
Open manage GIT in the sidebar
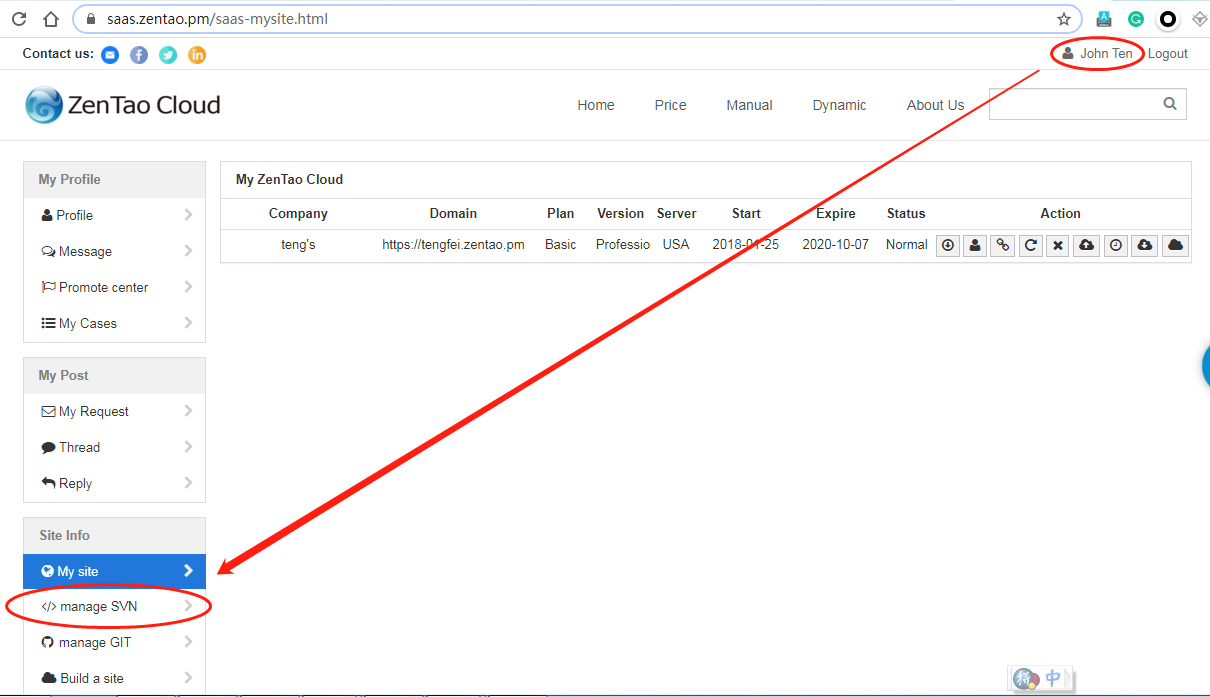pyautogui.click(x=114, y=642)
